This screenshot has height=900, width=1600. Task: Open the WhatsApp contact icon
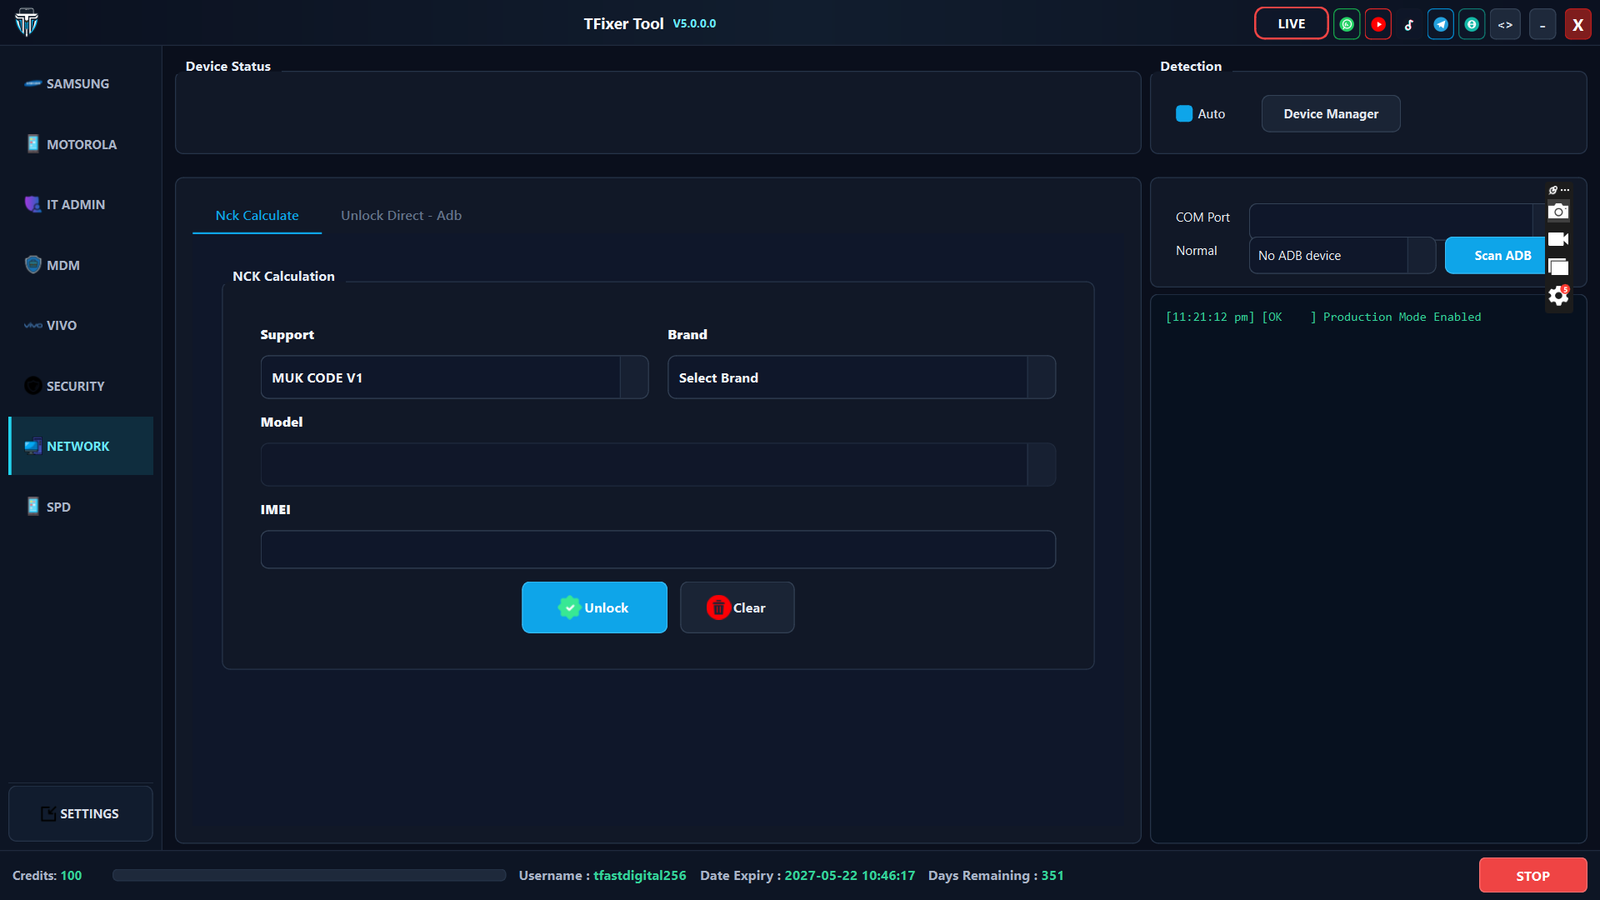[1347, 24]
